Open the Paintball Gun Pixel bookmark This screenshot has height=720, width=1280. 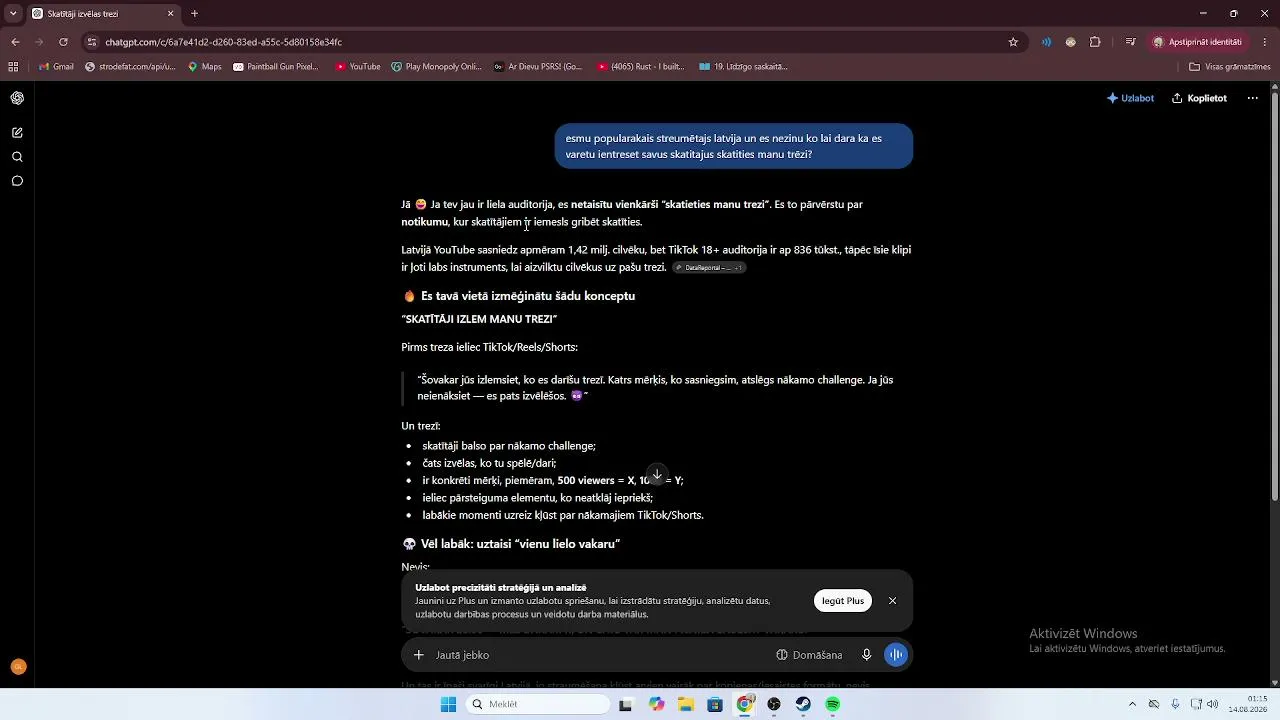tap(276, 67)
